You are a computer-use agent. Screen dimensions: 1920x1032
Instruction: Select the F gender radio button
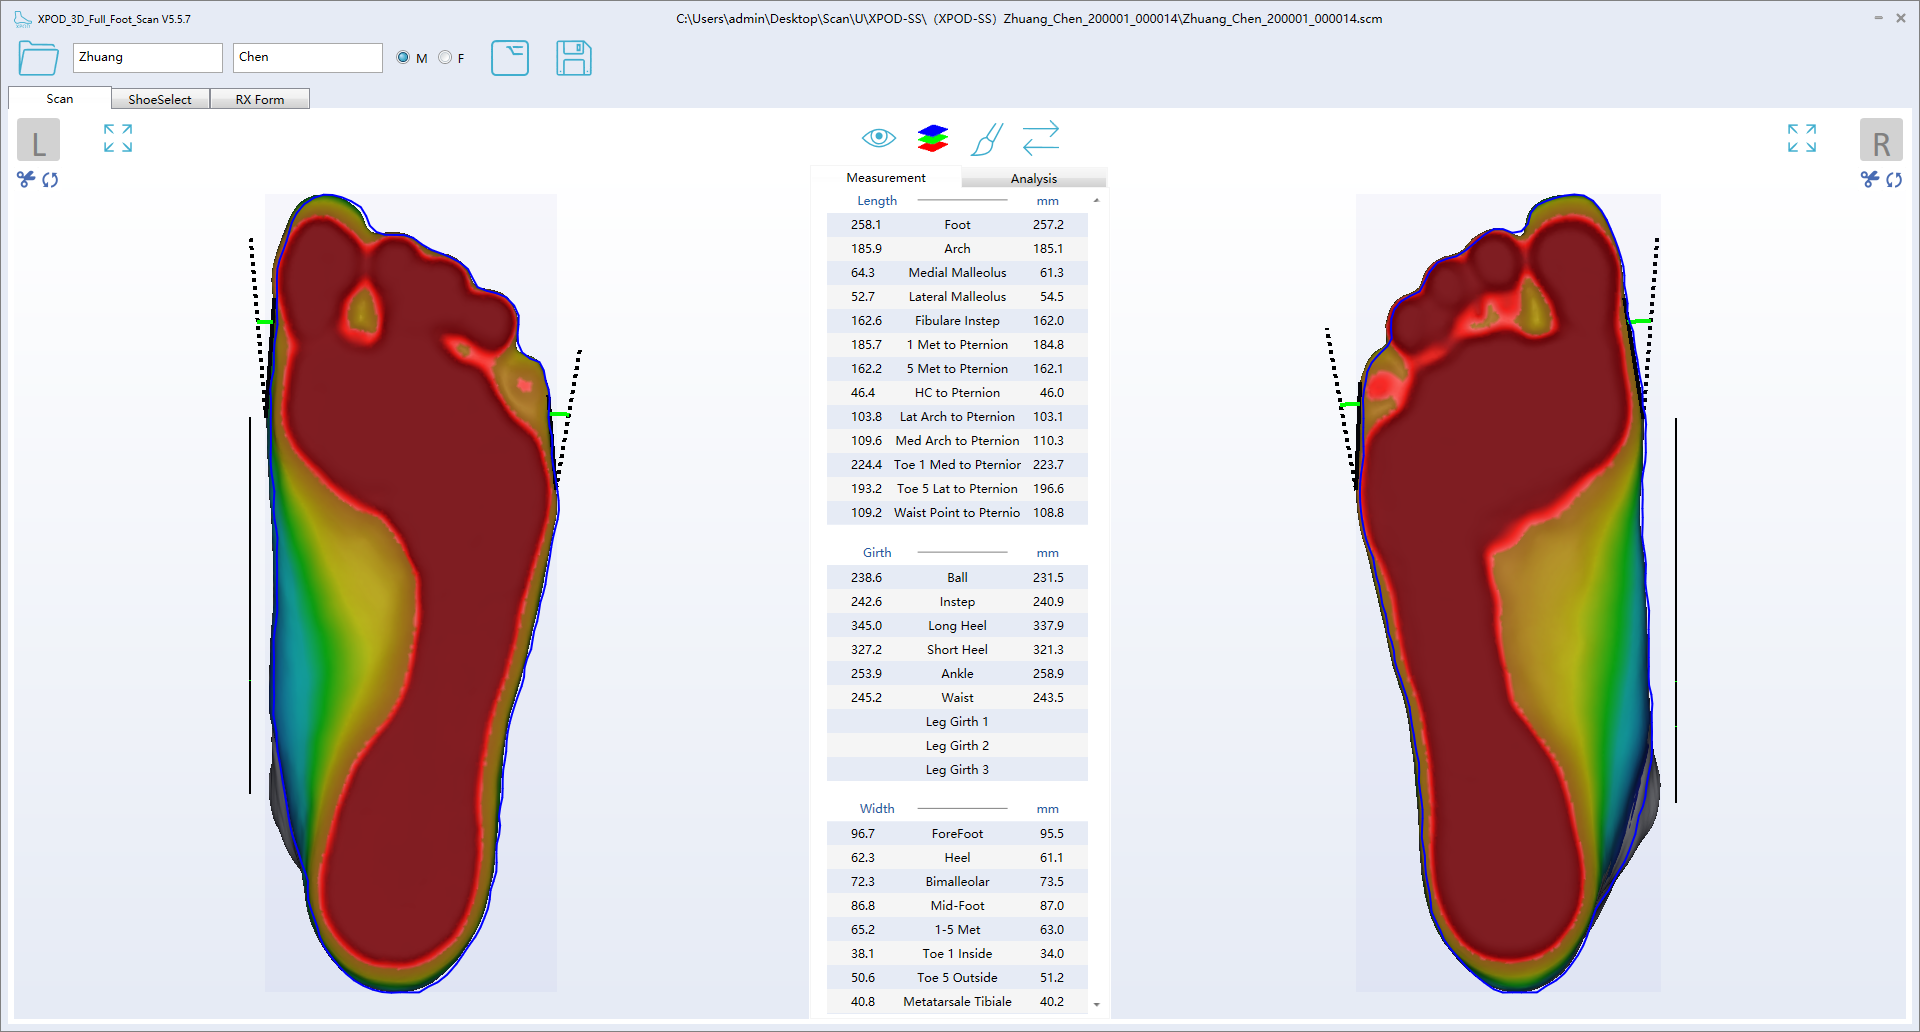tap(445, 58)
